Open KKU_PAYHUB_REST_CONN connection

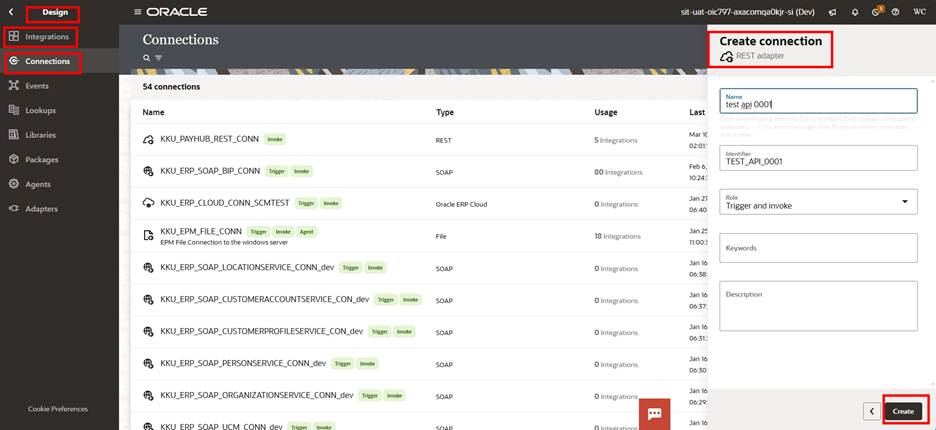coord(210,139)
